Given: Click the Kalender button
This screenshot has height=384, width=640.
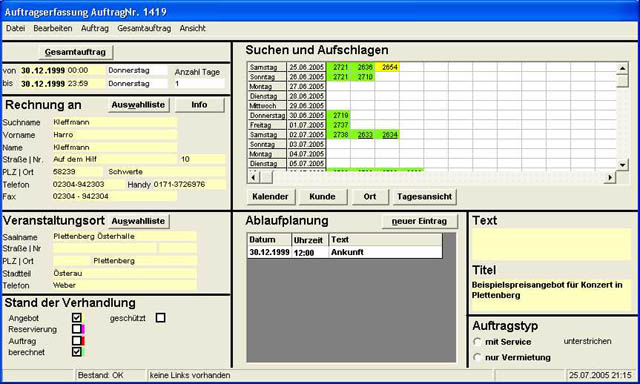Looking at the screenshot, I should point(270,197).
